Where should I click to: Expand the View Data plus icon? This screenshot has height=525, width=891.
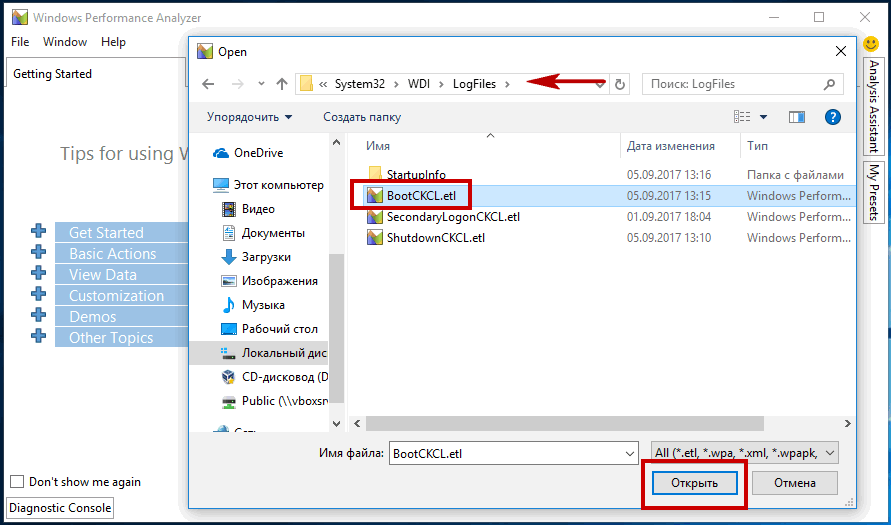(x=39, y=273)
